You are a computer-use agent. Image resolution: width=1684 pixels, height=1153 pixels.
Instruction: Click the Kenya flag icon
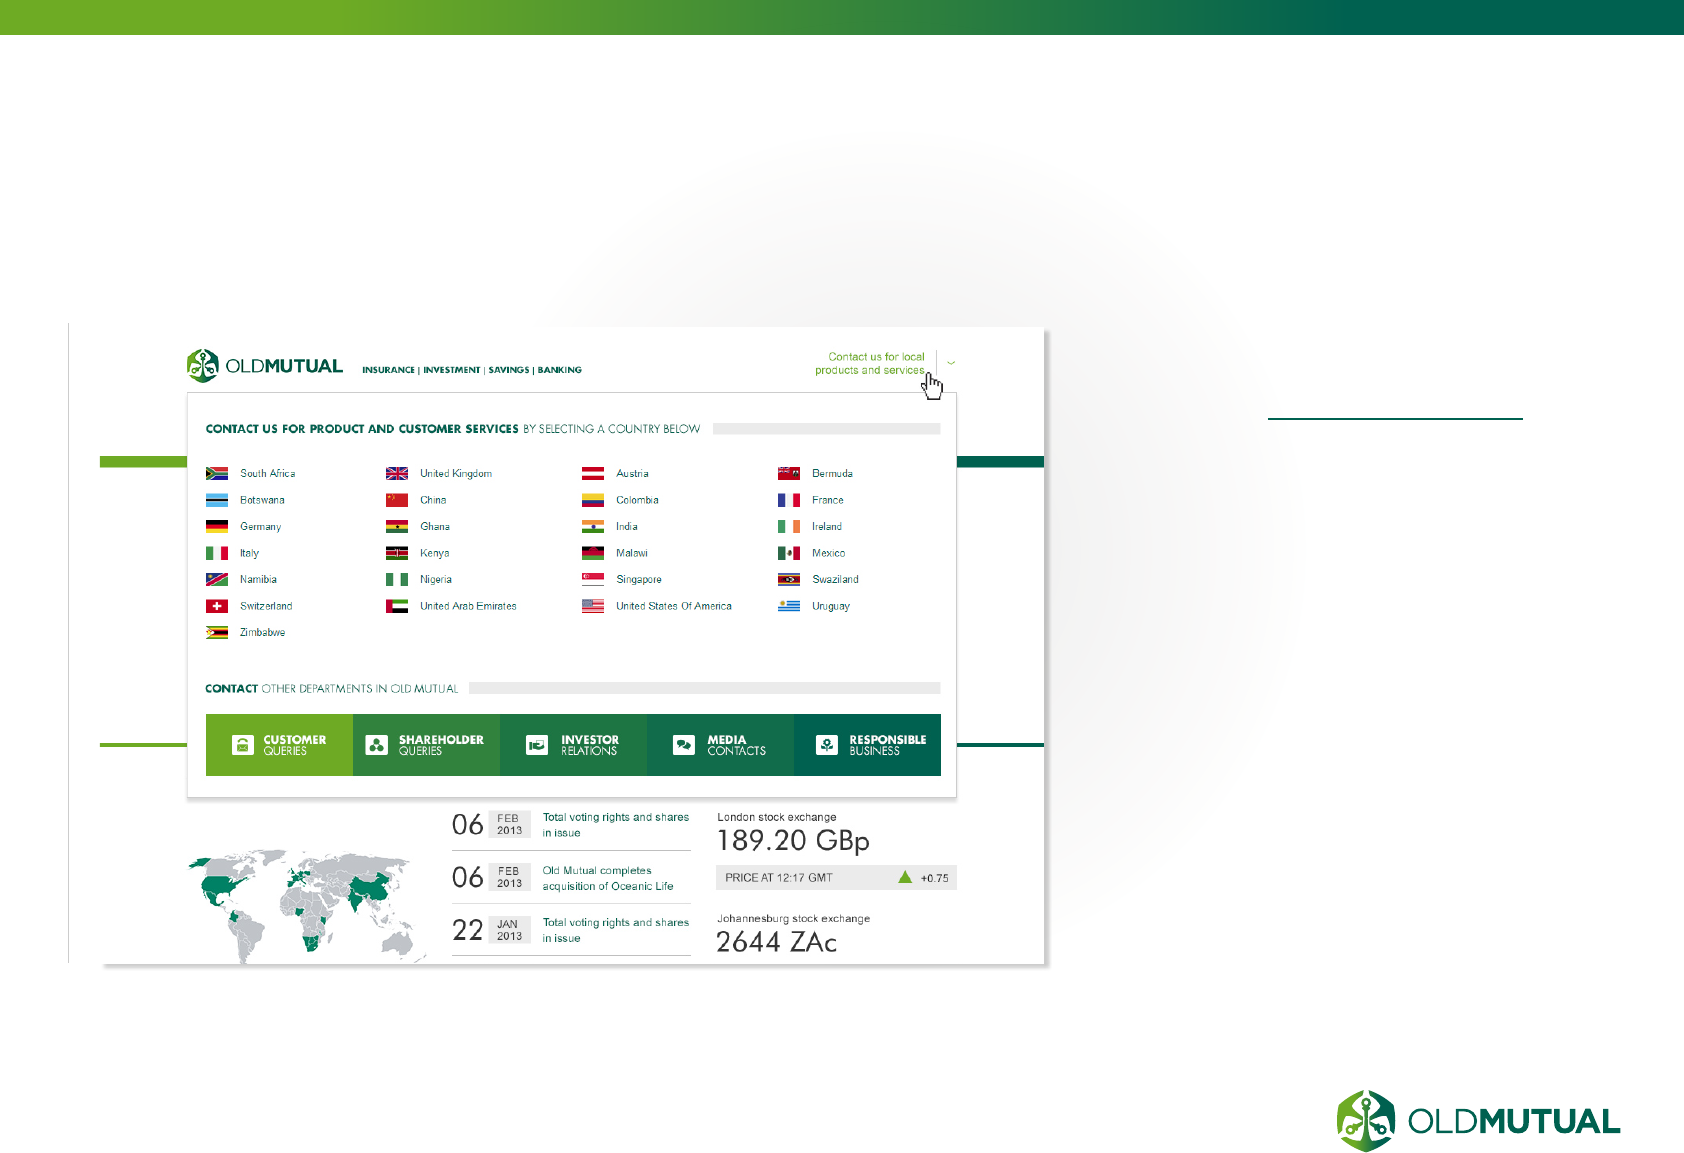point(397,553)
